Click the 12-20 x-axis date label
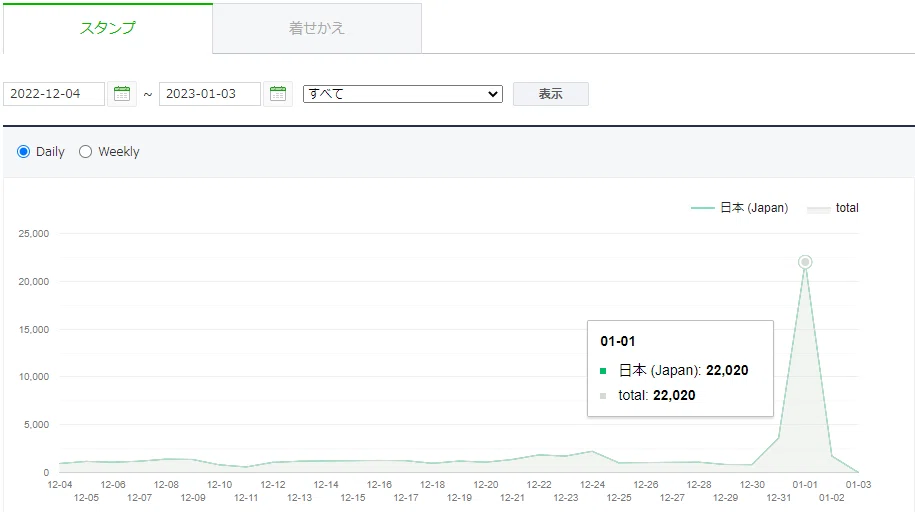Screen dimensions: 915x512 click(x=486, y=485)
